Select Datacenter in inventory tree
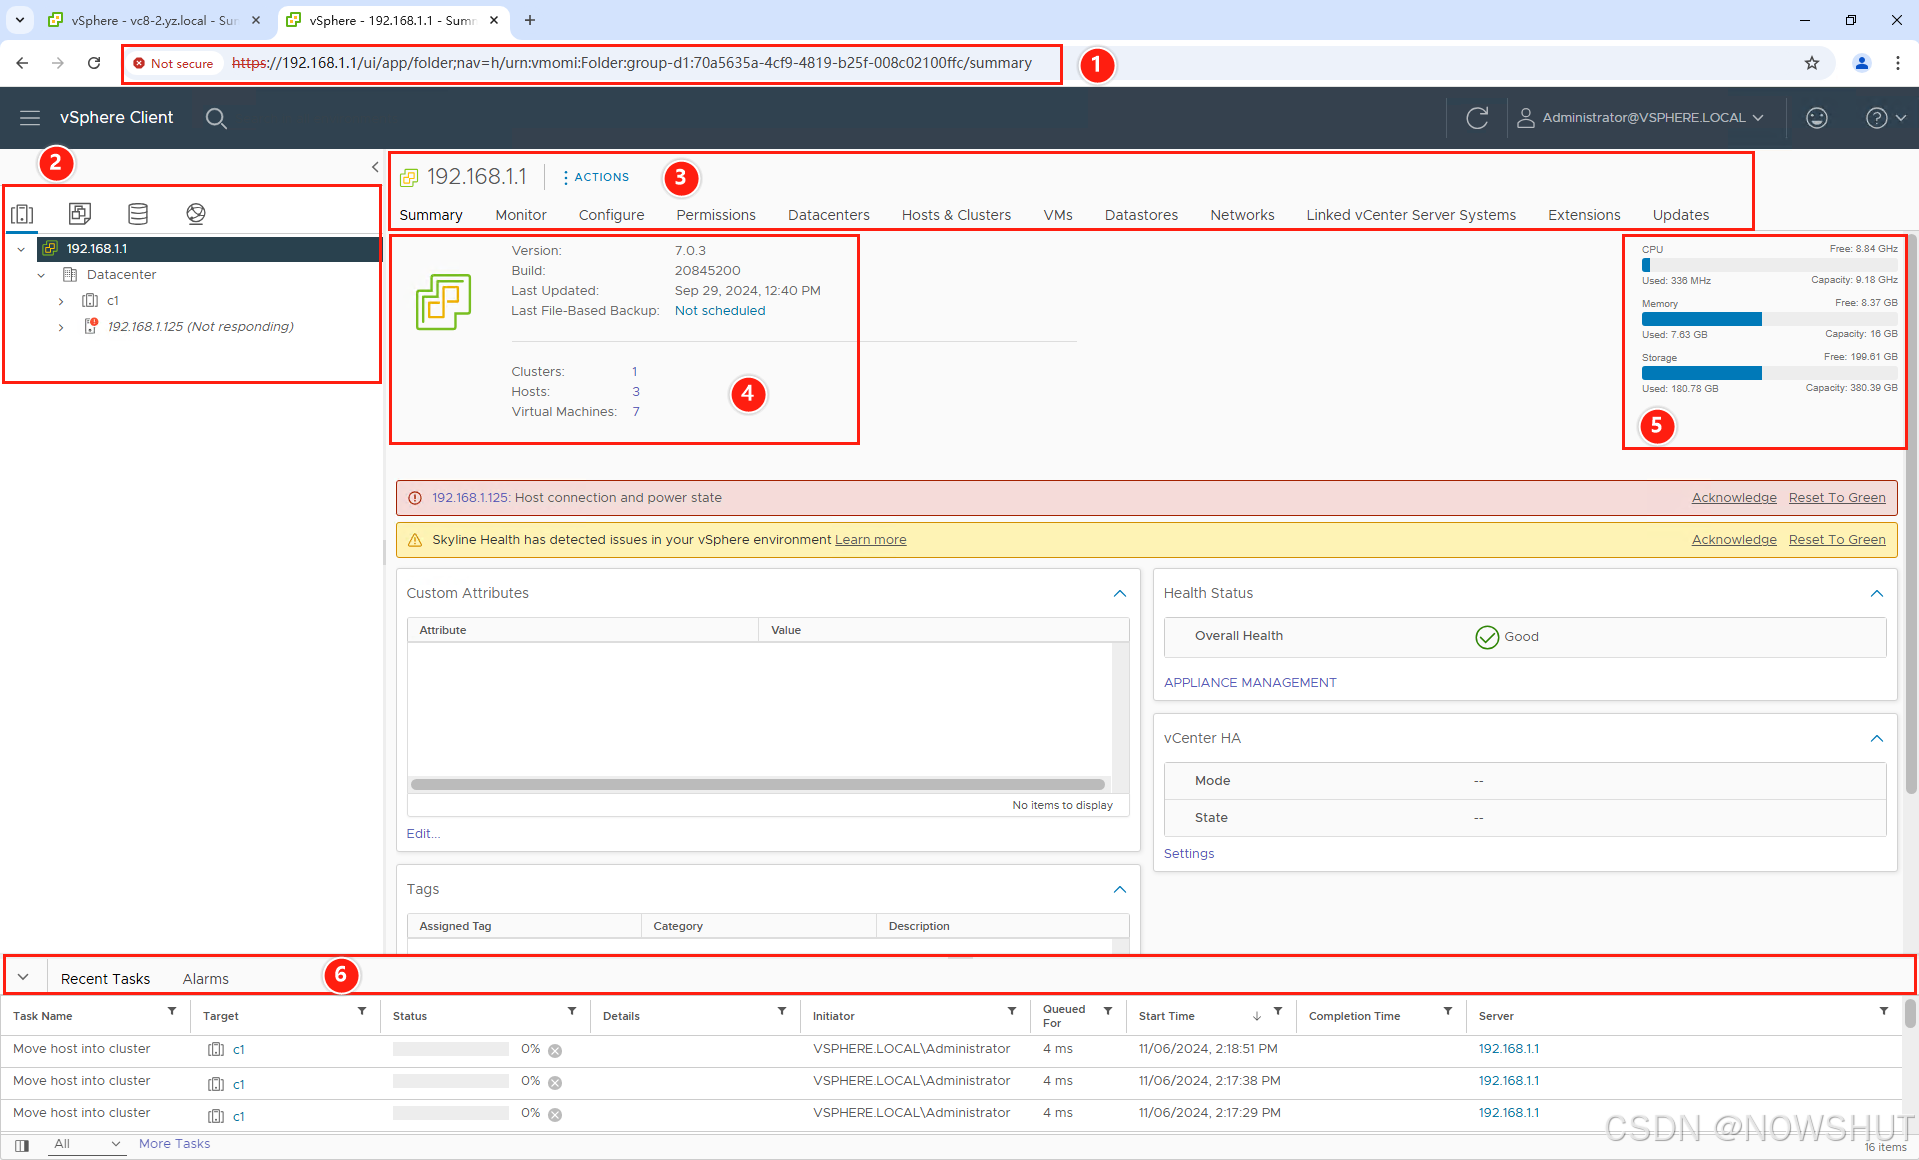Image resolution: width=1919 pixels, height=1160 pixels. coord(121,275)
